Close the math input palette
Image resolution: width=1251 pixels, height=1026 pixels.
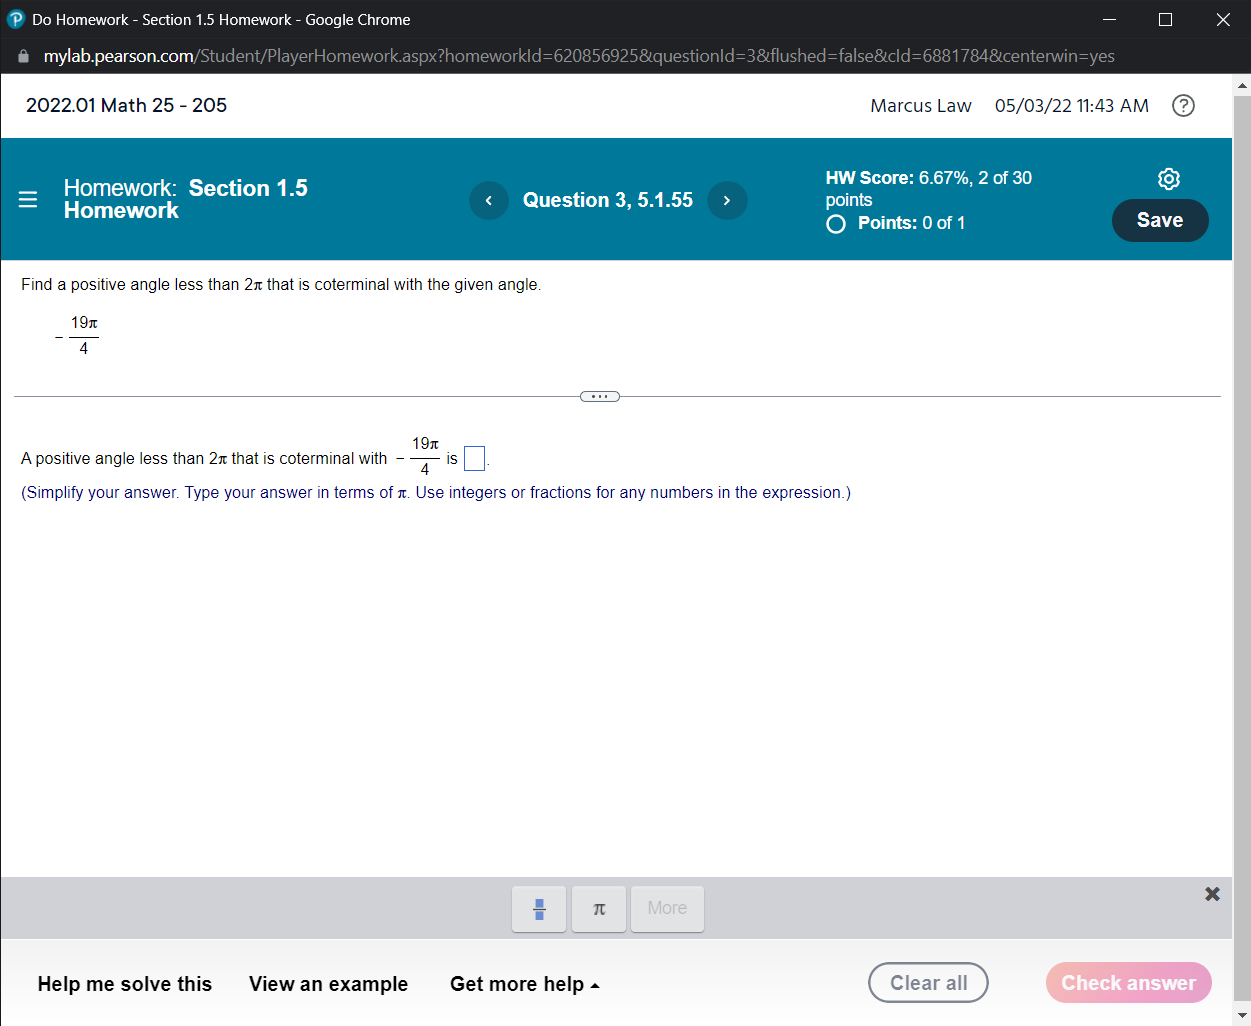[1212, 893]
